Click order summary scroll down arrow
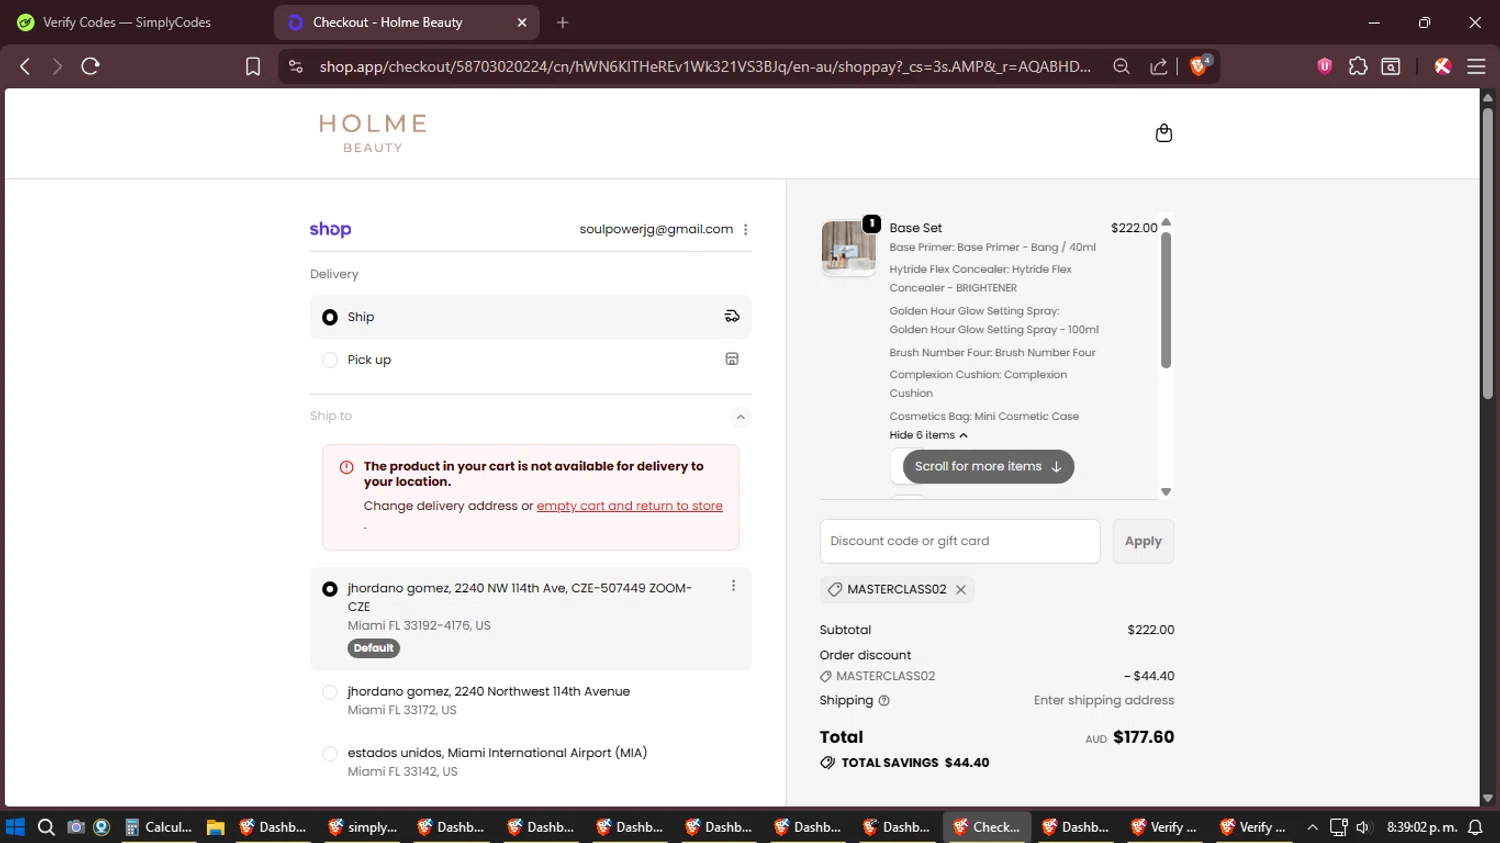Image resolution: width=1500 pixels, height=843 pixels. (x=1166, y=492)
